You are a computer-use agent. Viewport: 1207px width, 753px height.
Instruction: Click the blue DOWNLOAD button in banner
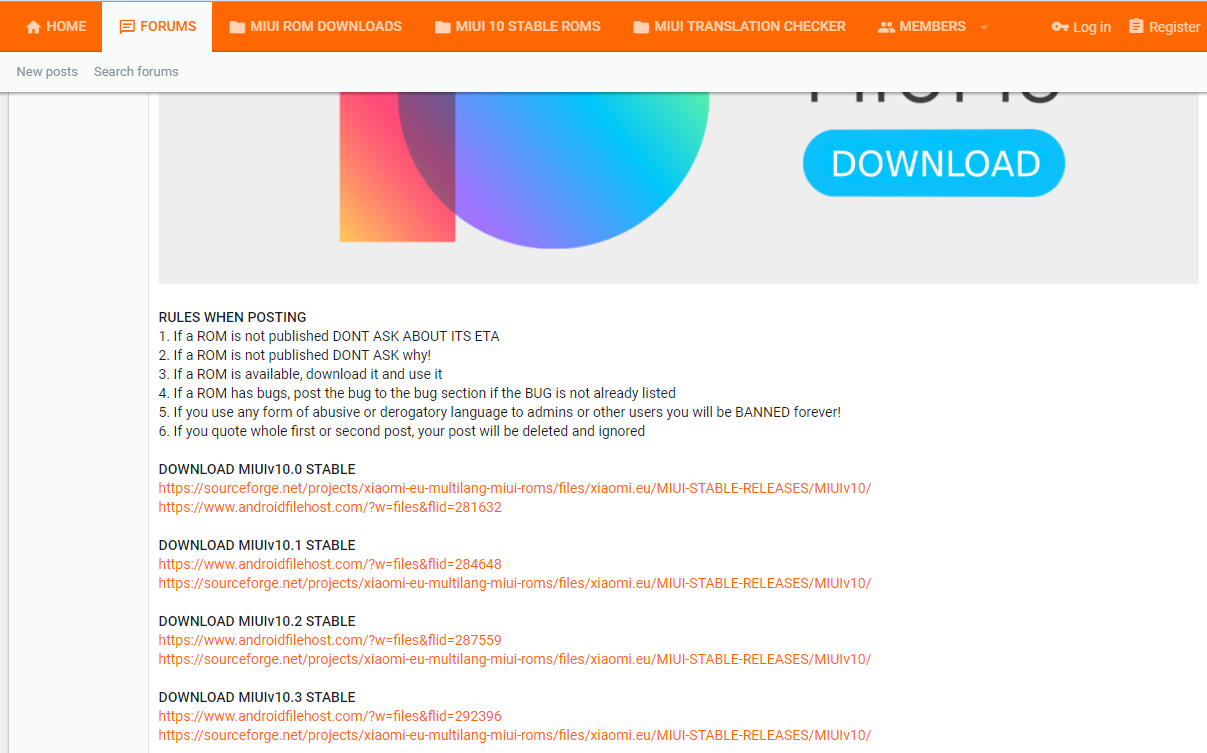click(934, 163)
